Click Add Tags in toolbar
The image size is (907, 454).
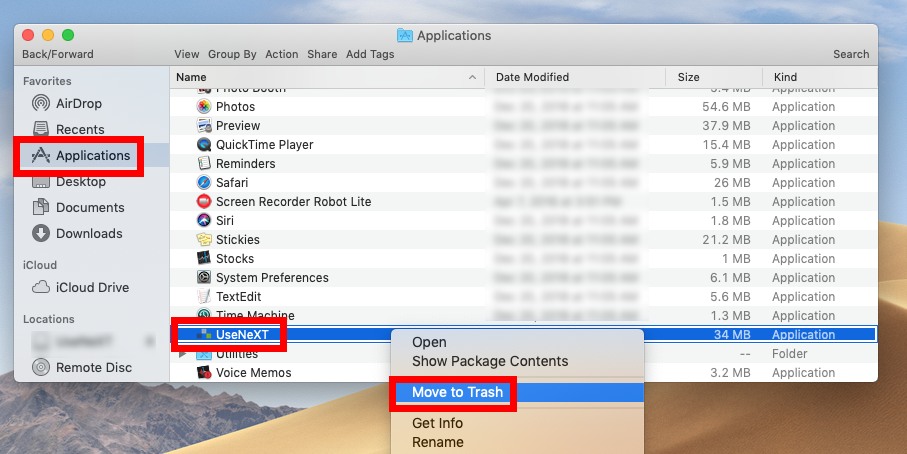click(x=370, y=54)
